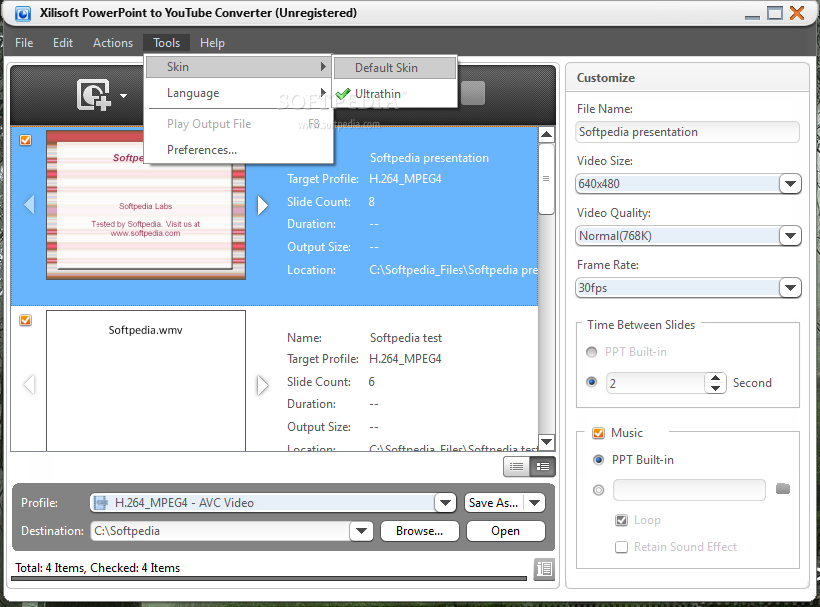The image size is (820, 607).
Task: Uncheck the Softpedia test item checkbox
Action: point(25,320)
